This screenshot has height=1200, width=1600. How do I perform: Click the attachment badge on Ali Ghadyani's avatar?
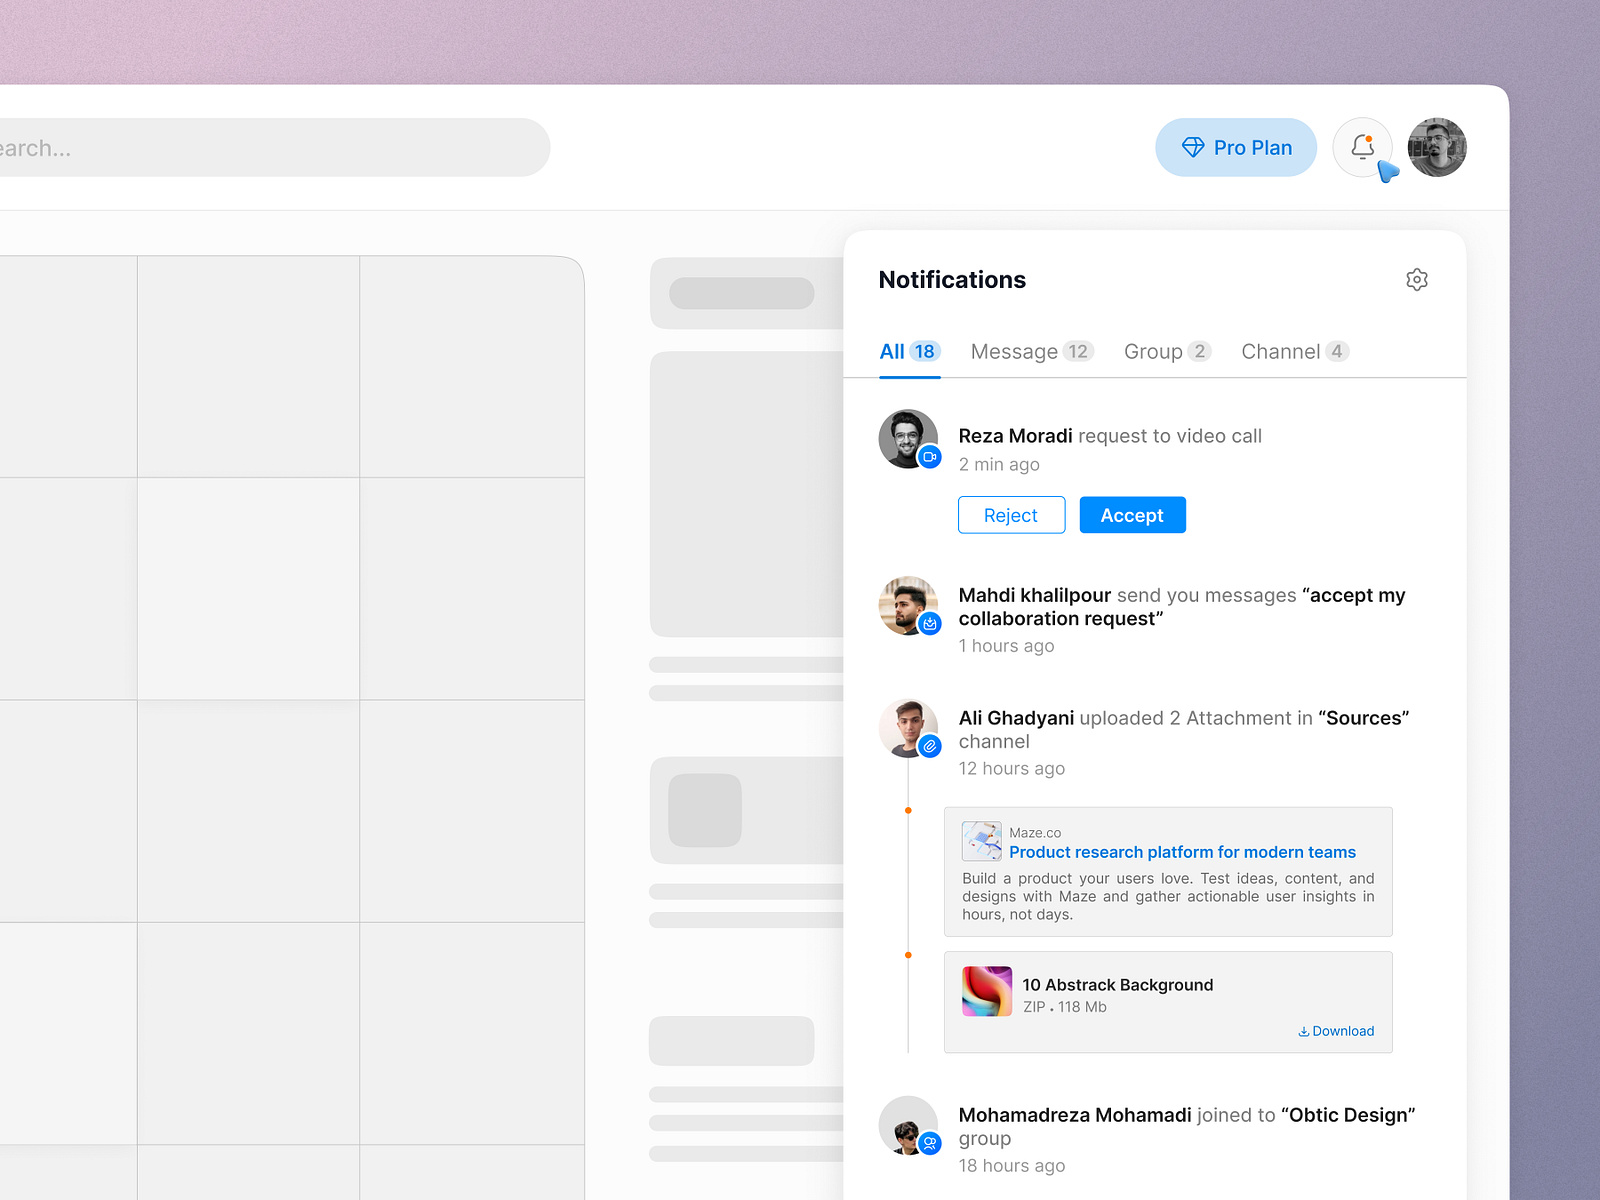930,746
